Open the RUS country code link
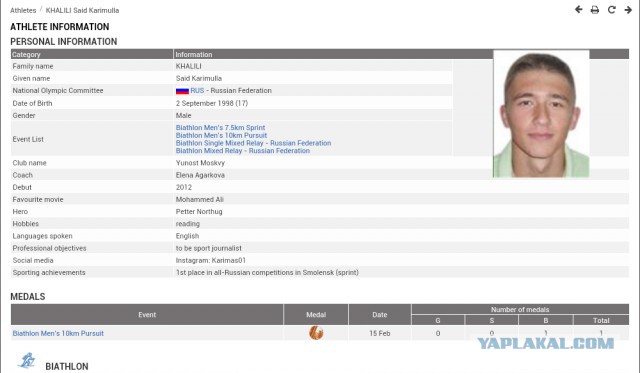Viewport: 640px width, 373px height. click(197, 91)
